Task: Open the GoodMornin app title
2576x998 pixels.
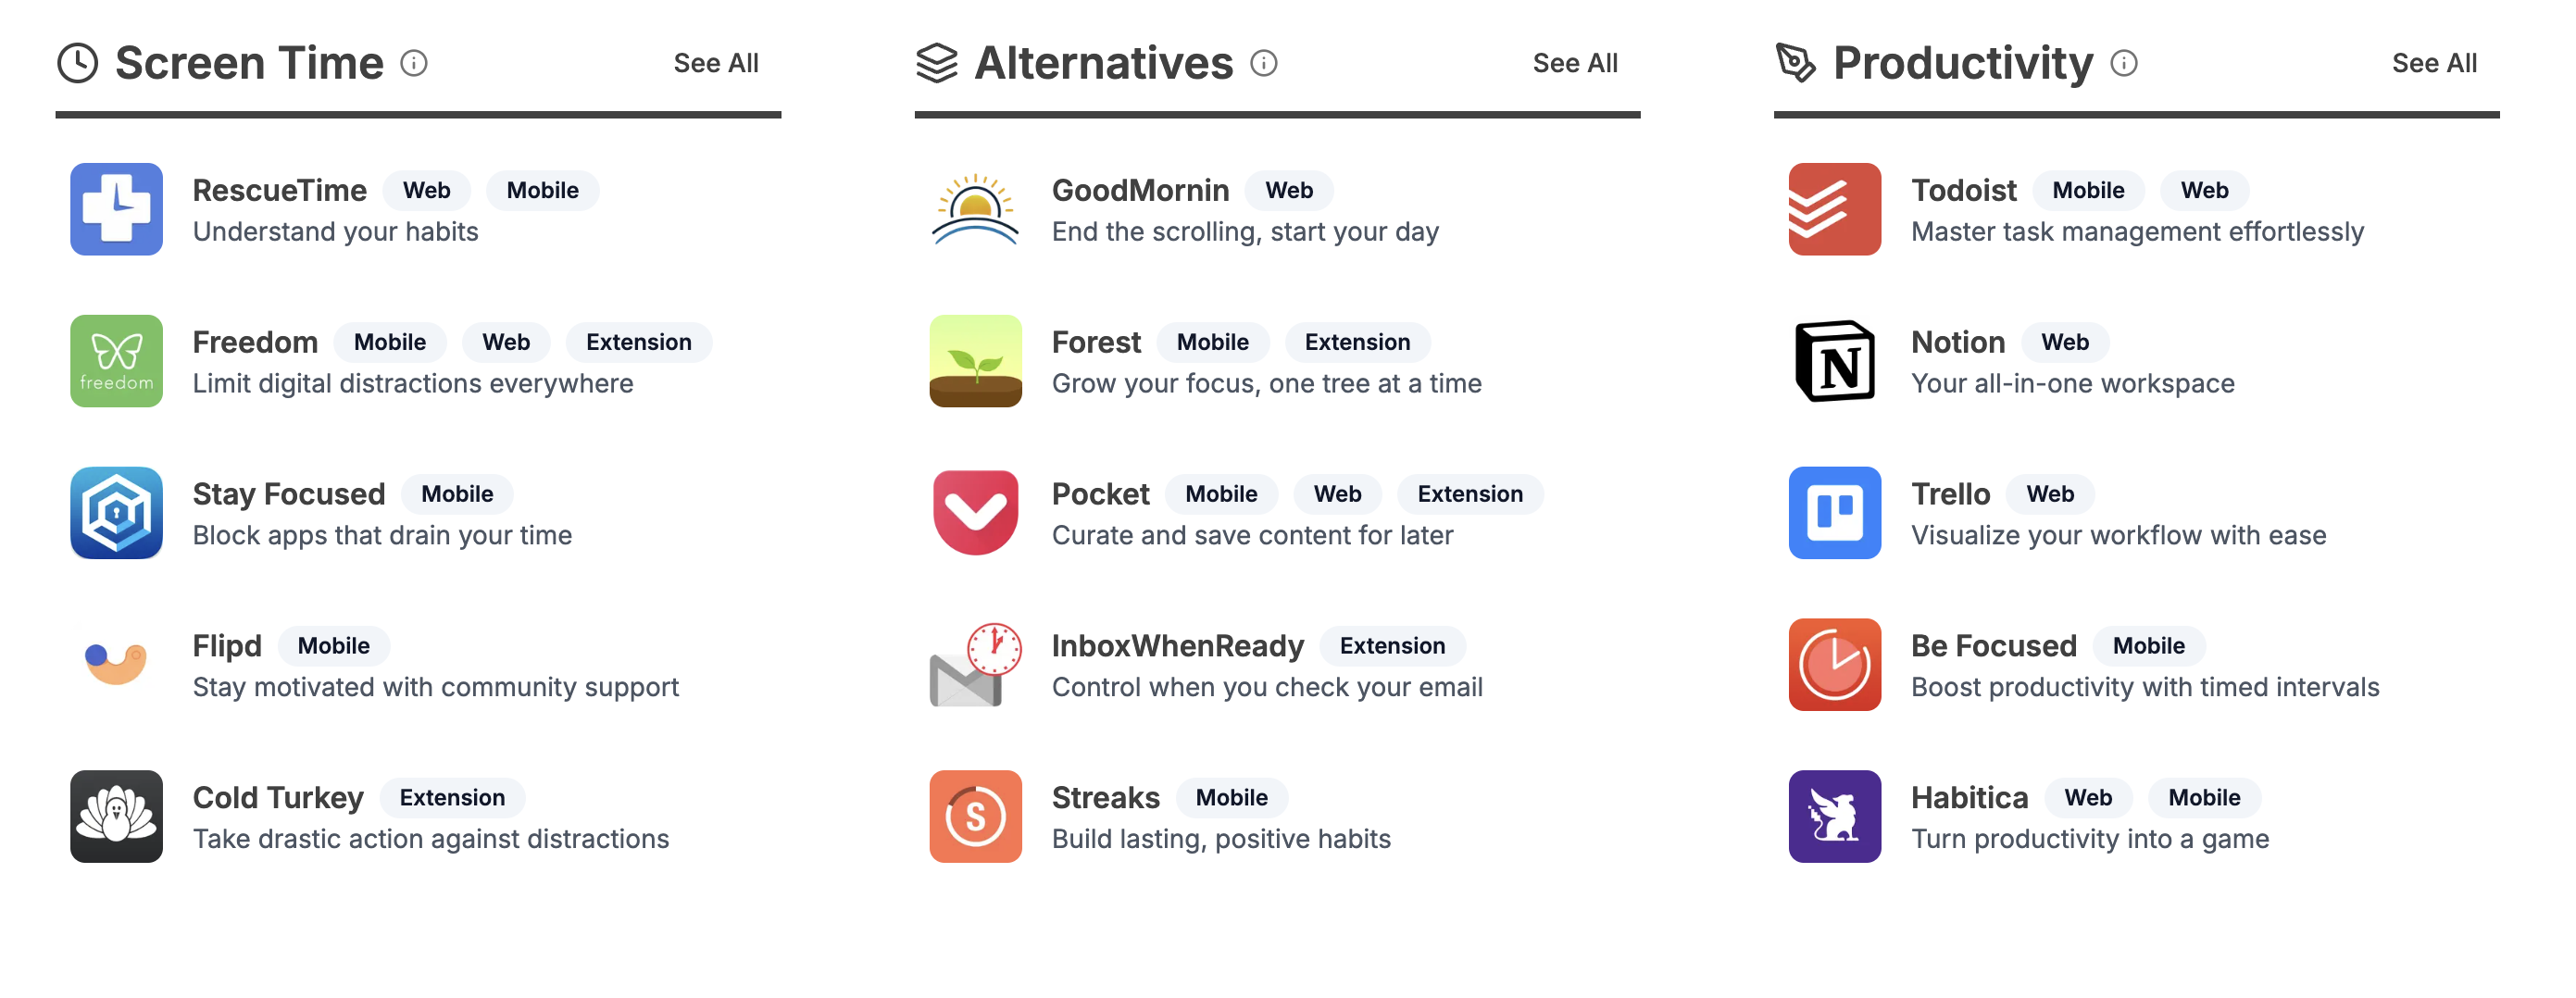Action: click(1140, 190)
